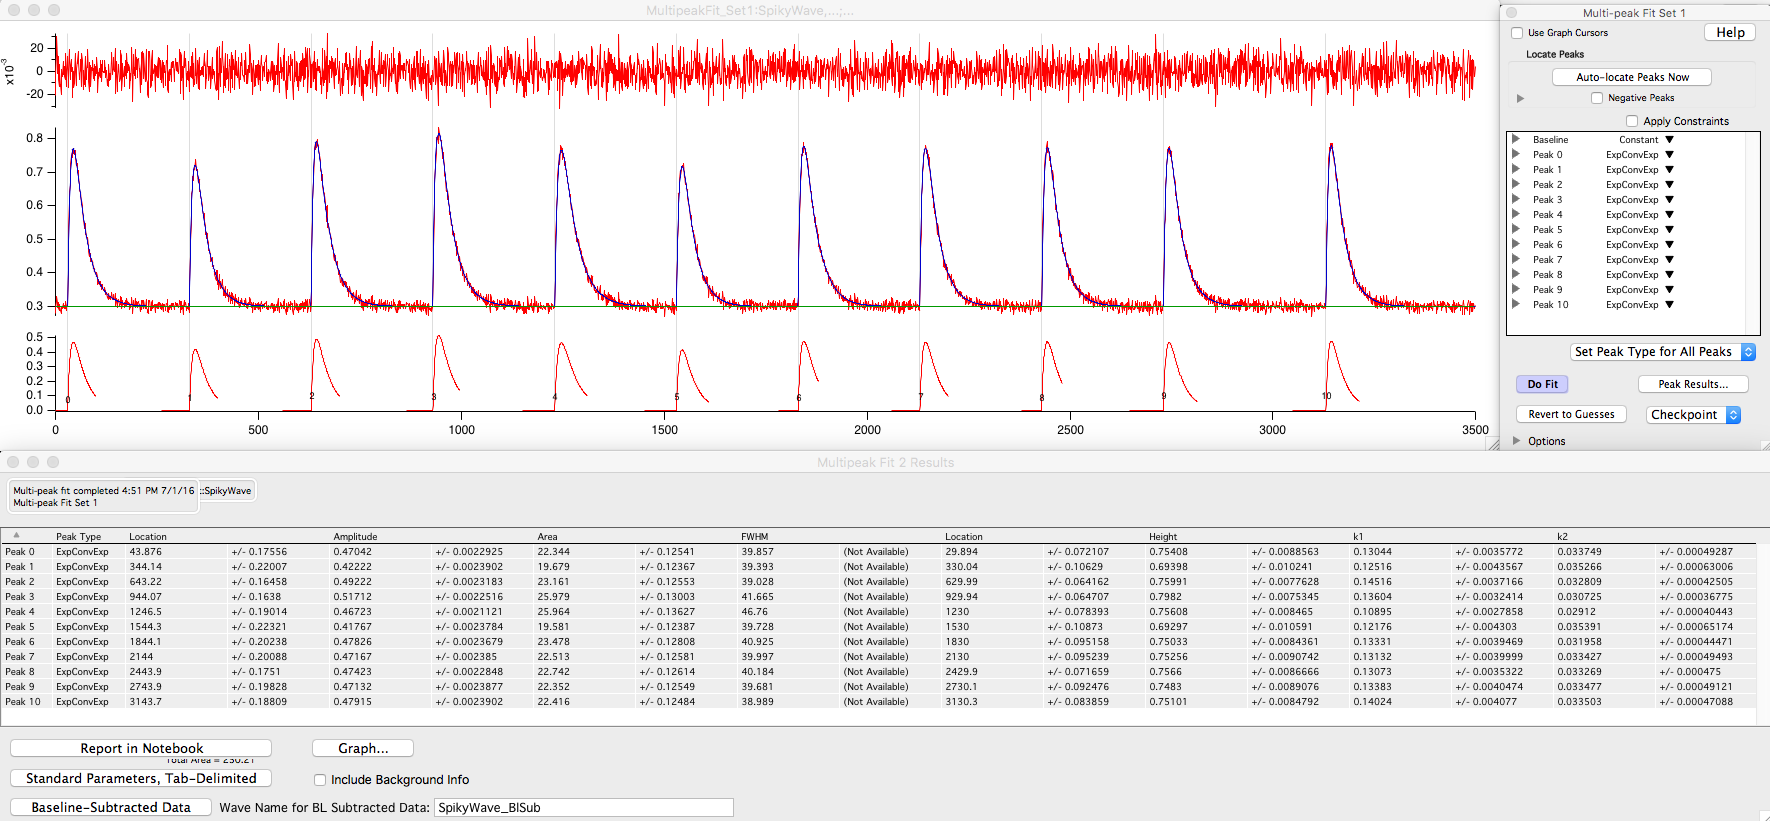1770x821 pixels.
Task: Click the sort arrow in results table header
Action: click(x=16, y=535)
